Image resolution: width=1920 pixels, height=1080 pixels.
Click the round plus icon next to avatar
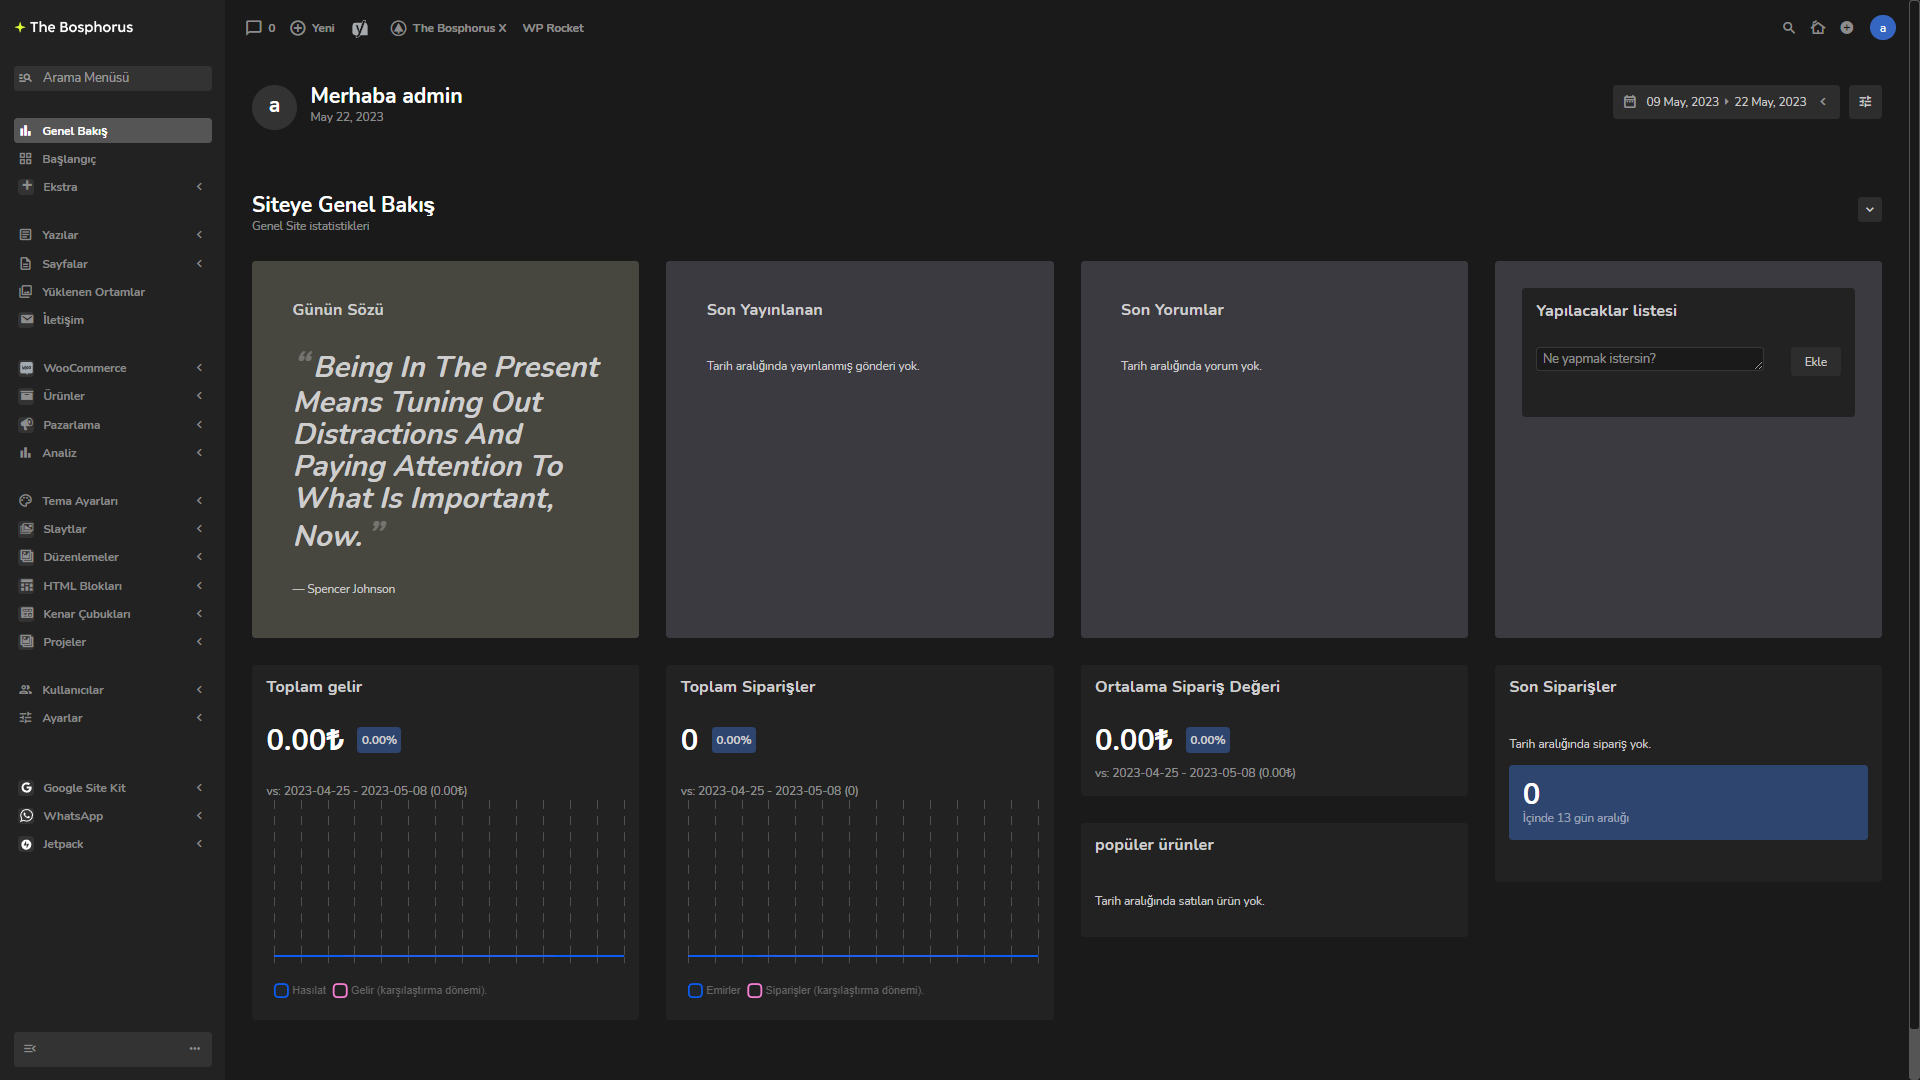pyautogui.click(x=1847, y=28)
